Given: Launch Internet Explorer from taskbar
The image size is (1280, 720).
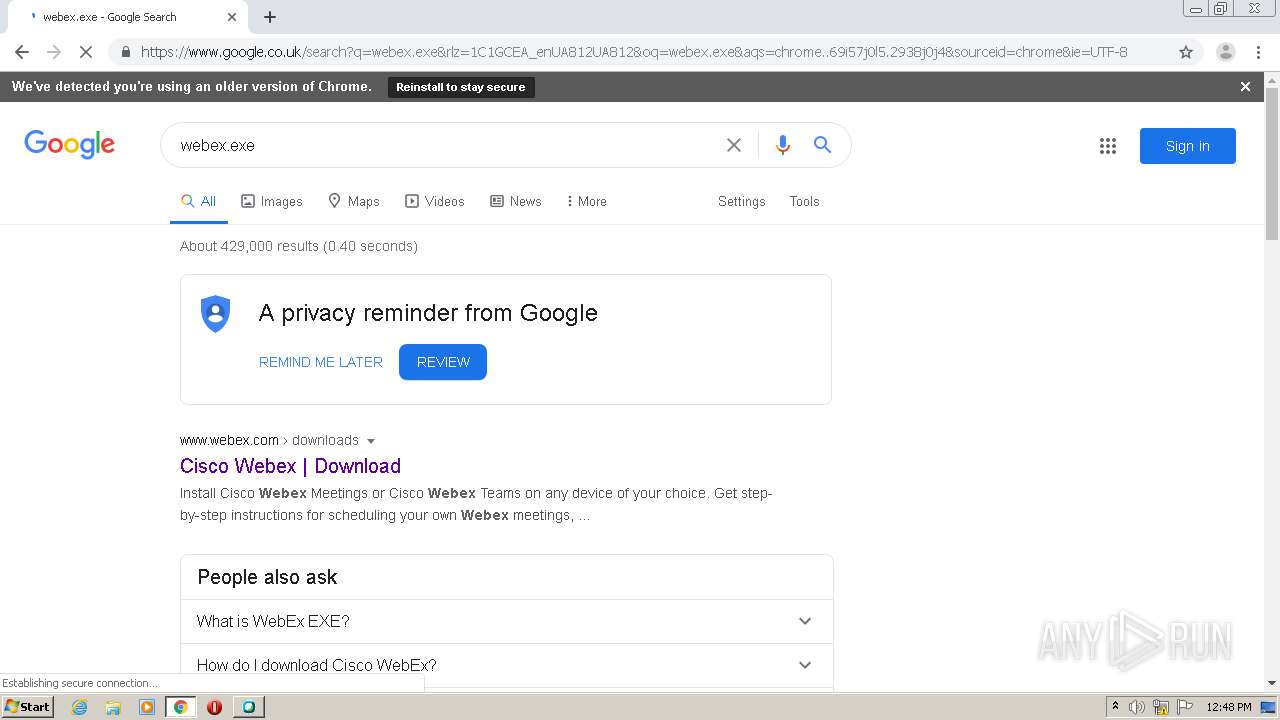Looking at the screenshot, I should [79, 707].
